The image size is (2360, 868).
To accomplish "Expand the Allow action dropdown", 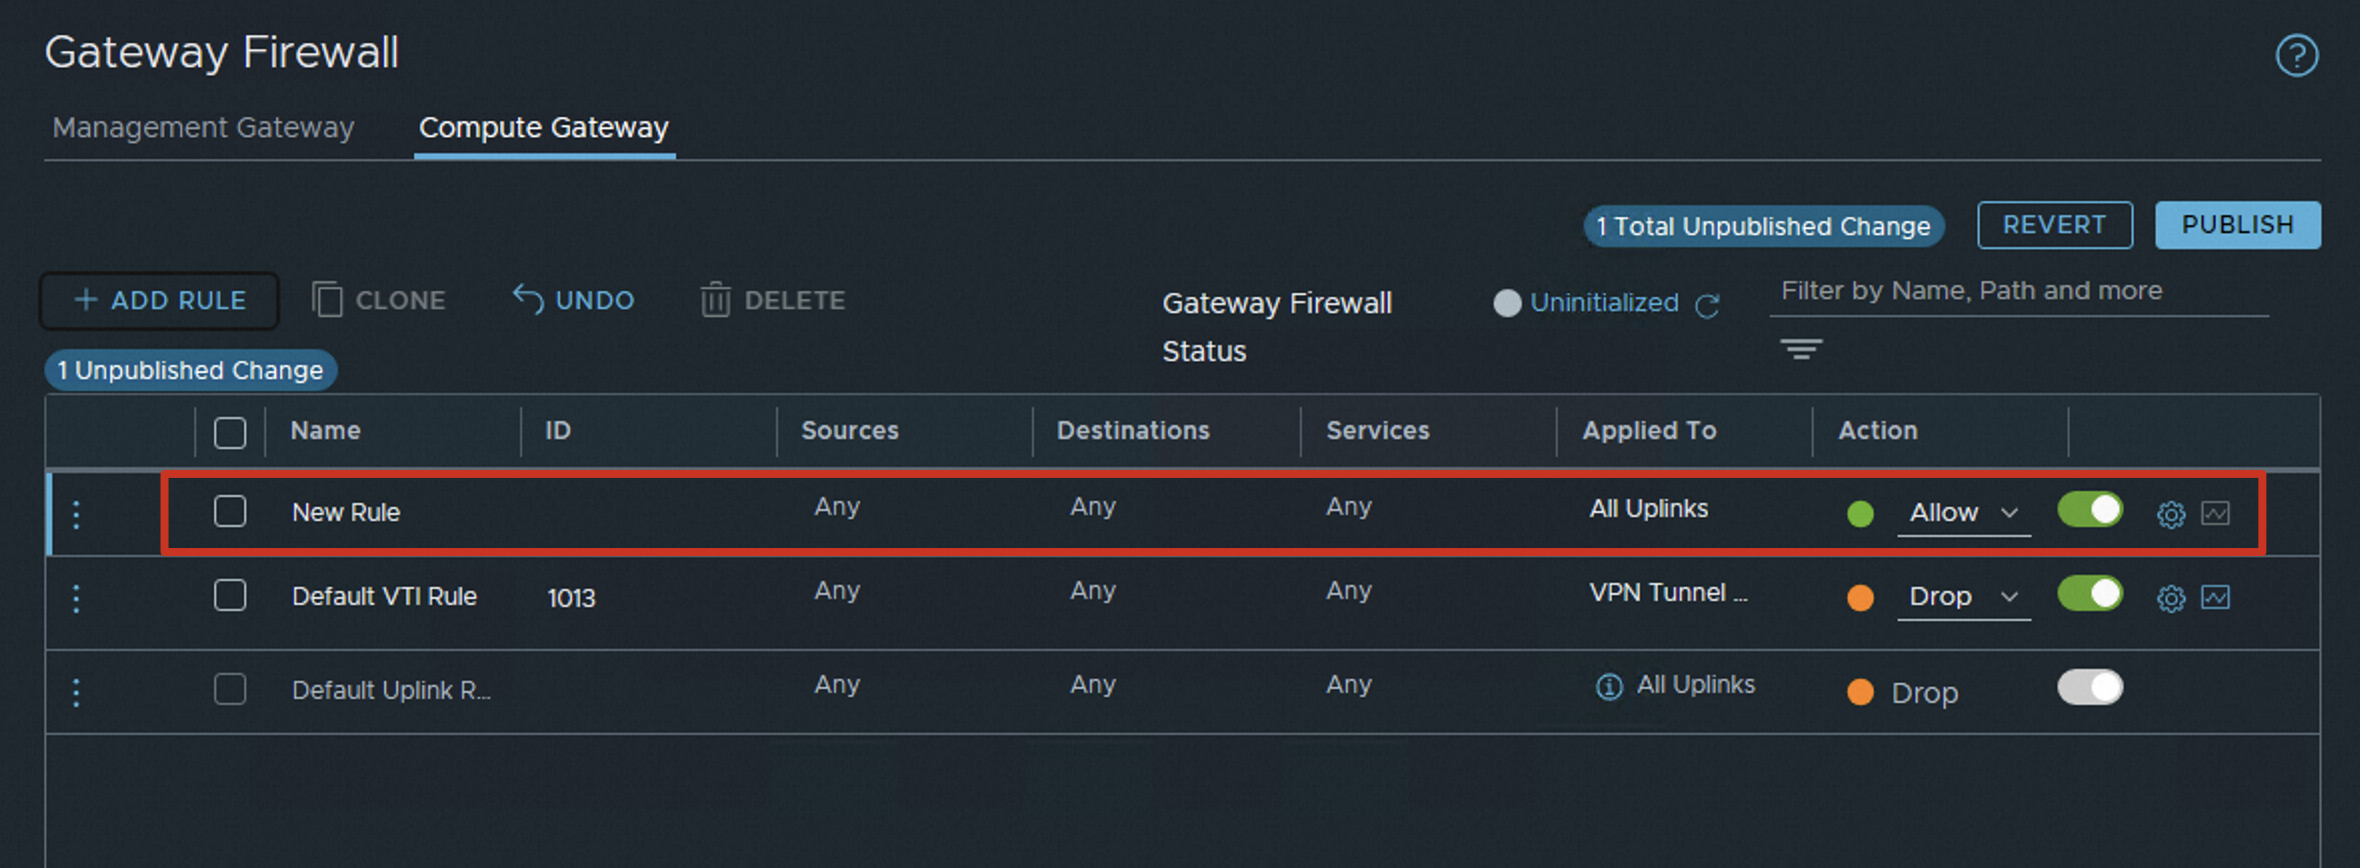I will (x=1963, y=513).
